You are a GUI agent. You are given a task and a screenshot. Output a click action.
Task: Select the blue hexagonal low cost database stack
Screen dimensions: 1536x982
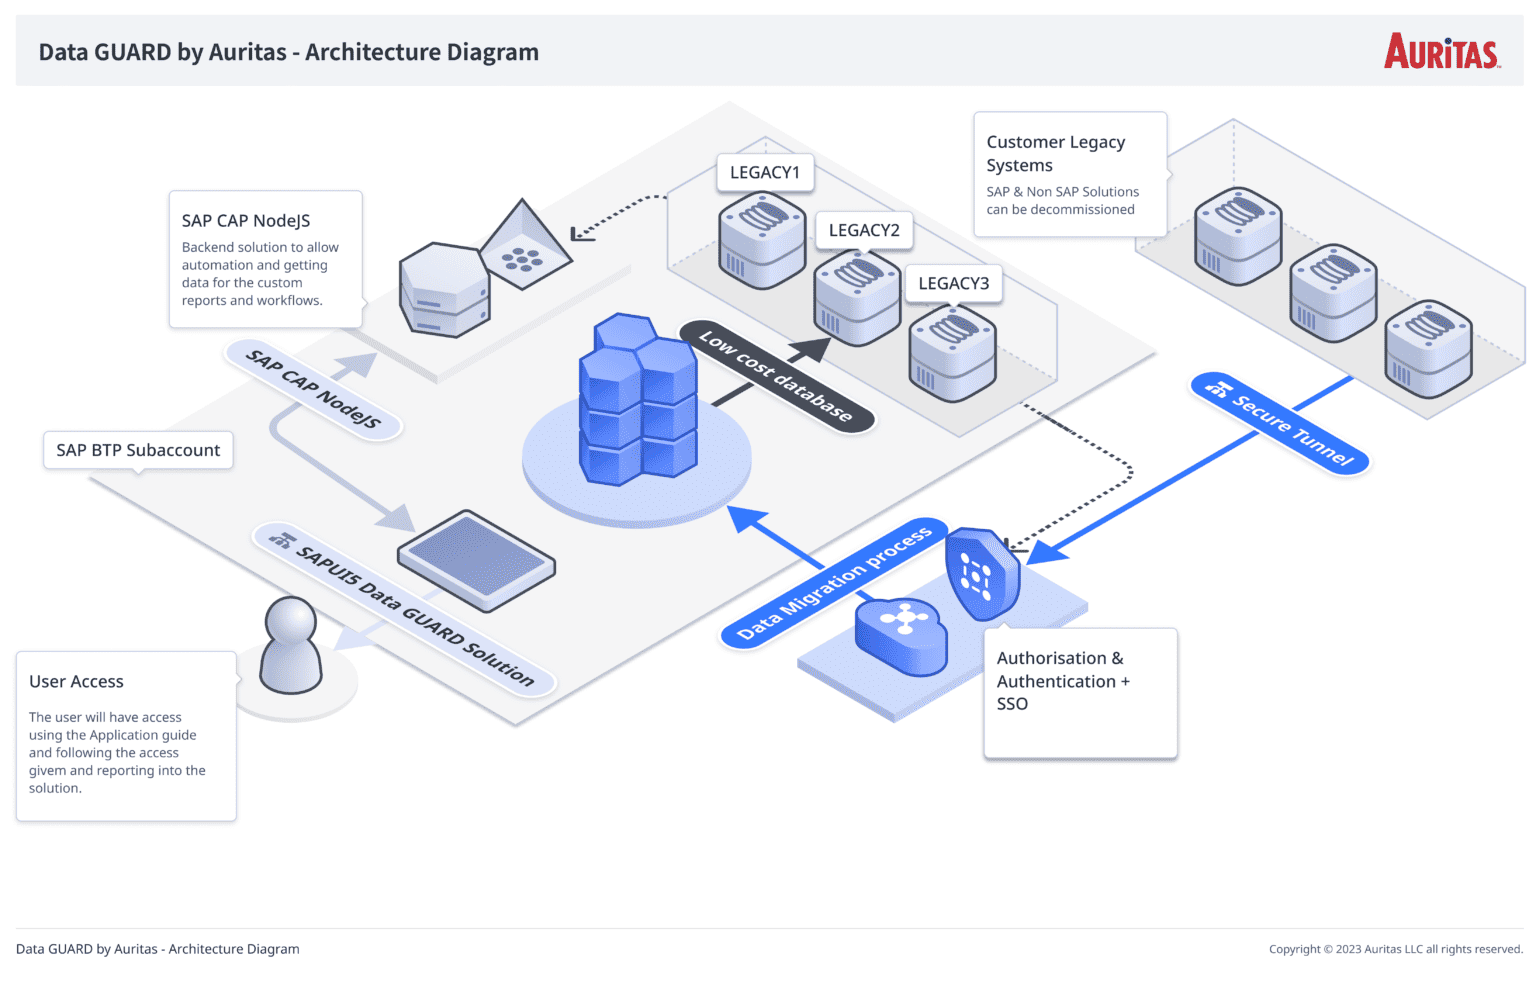[637, 400]
